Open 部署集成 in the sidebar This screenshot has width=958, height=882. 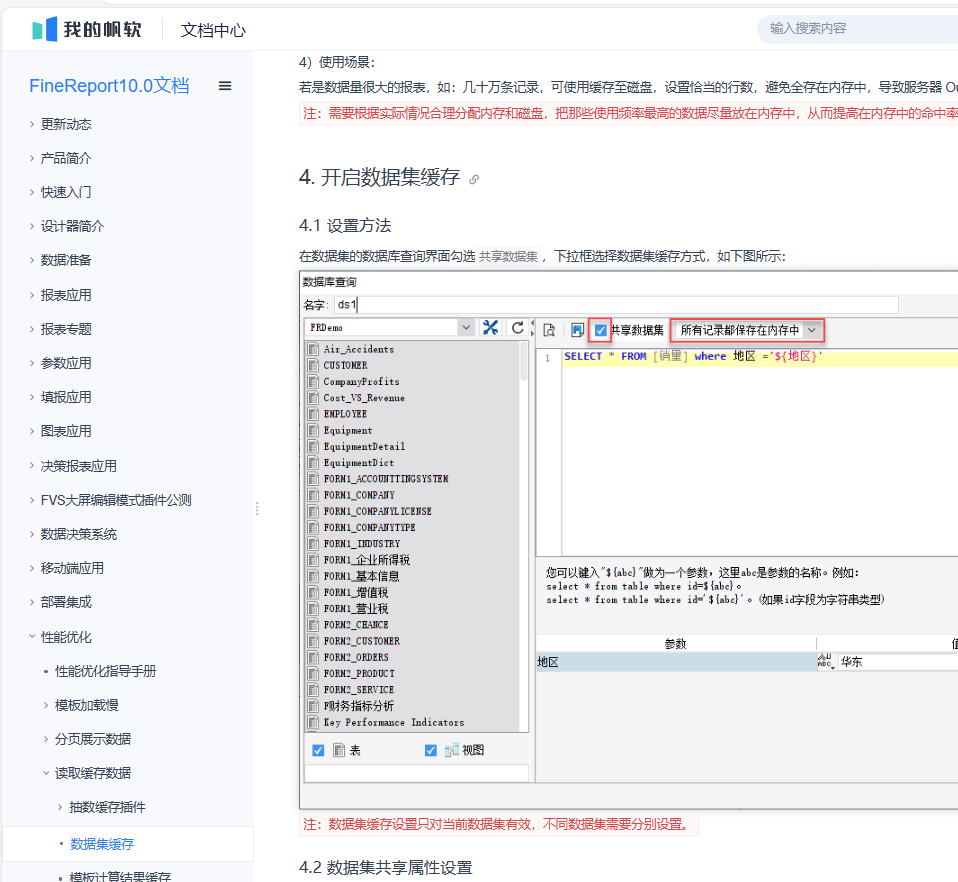[x=66, y=602]
